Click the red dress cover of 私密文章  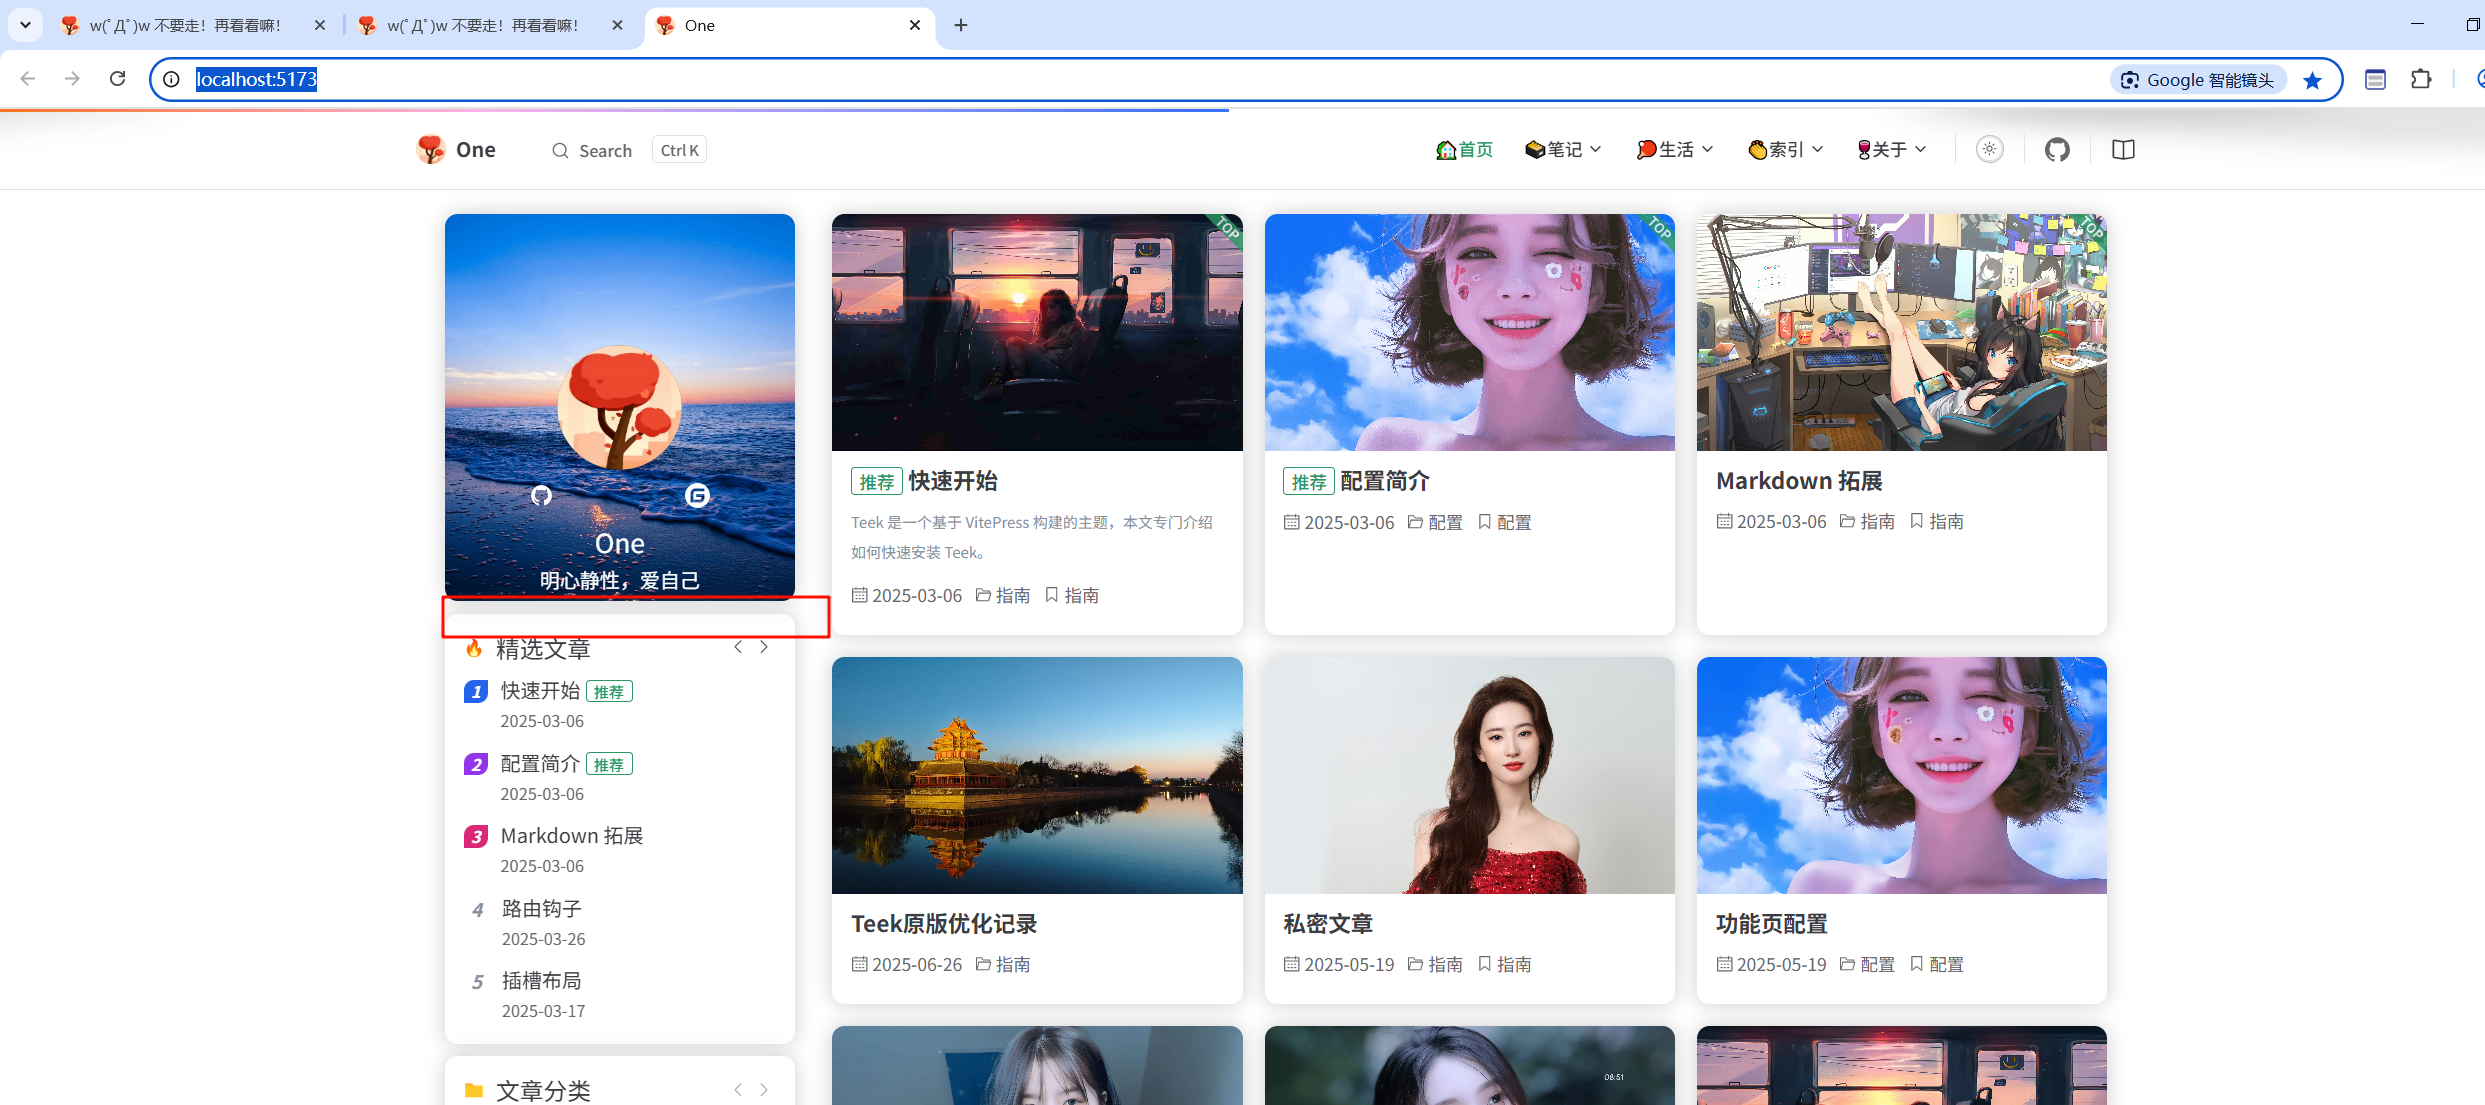tap(1469, 775)
